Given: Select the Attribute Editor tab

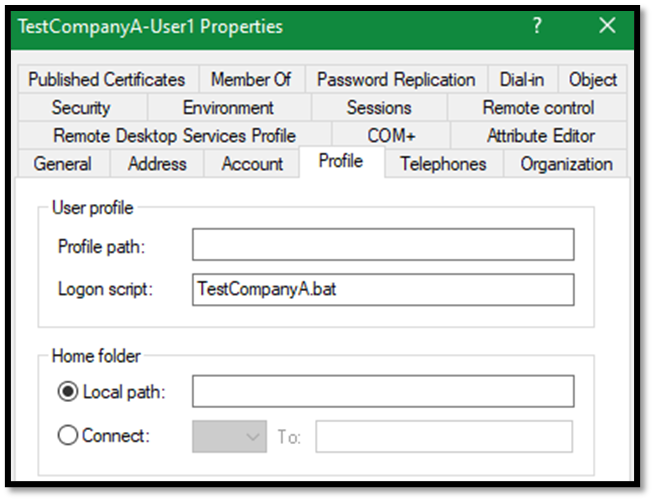Looking at the screenshot, I should pyautogui.click(x=540, y=136).
